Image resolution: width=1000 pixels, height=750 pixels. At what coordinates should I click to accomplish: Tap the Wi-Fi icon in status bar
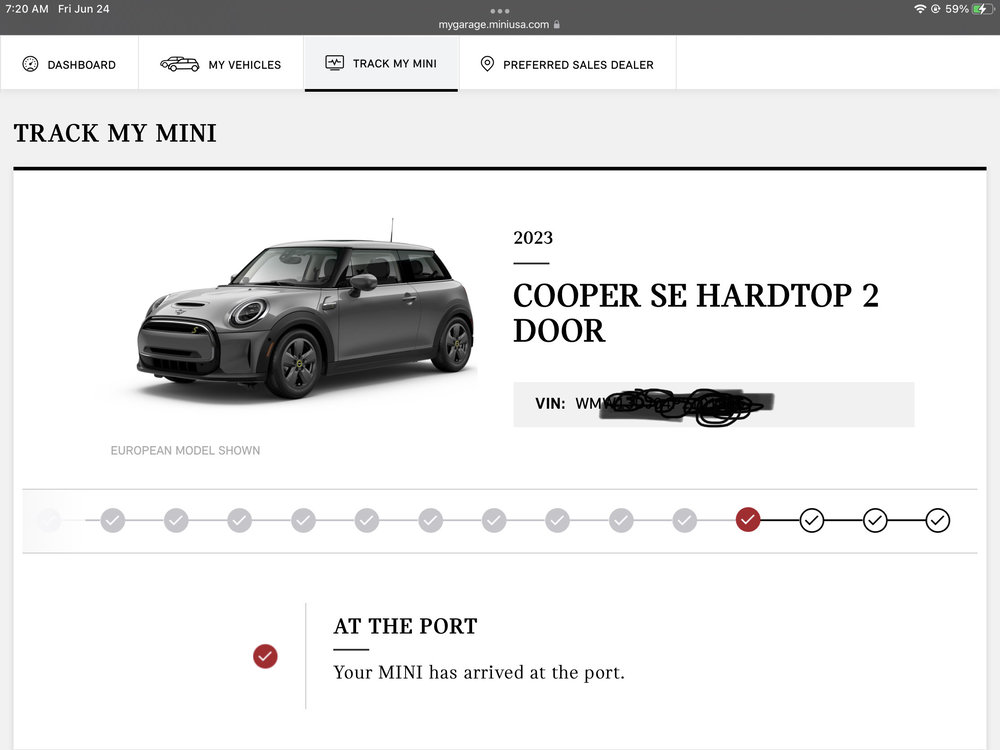(920, 9)
